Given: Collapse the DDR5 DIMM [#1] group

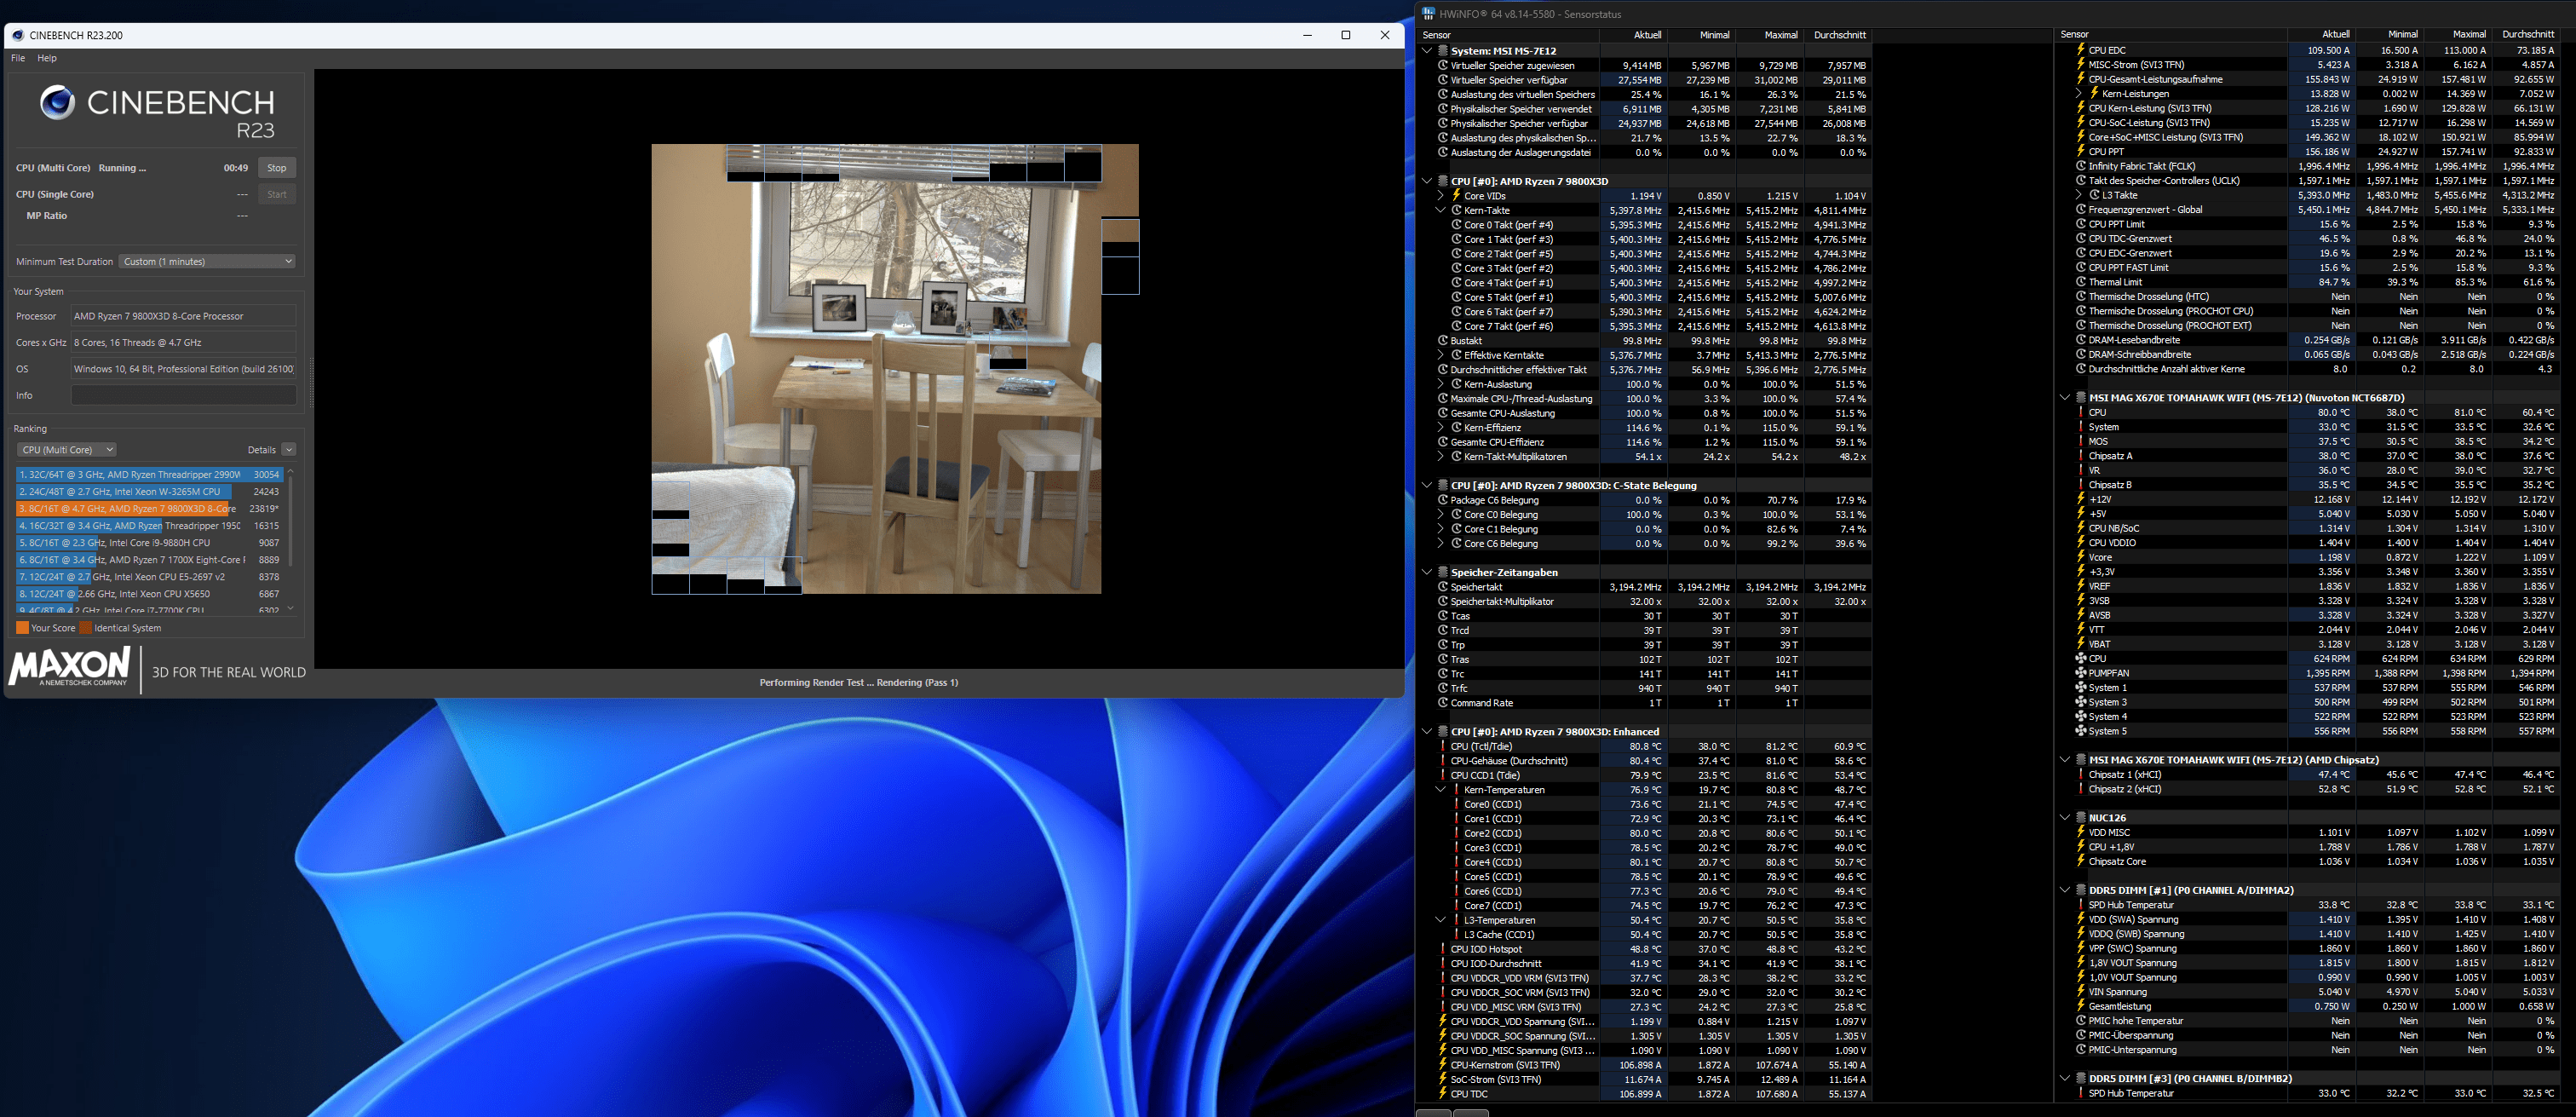Looking at the screenshot, I should 2065,891.
